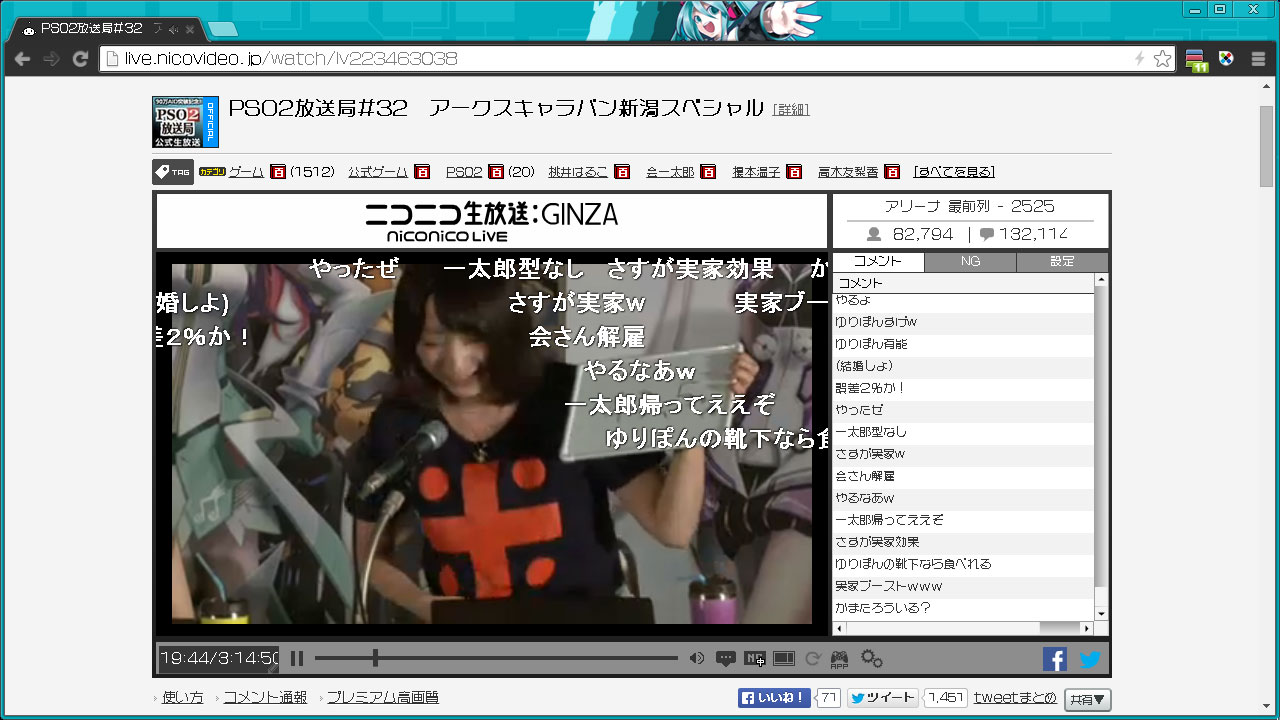
Task: Open the 会一太郎 tag link
Action: pyautogui.click(x=670, y=172)
